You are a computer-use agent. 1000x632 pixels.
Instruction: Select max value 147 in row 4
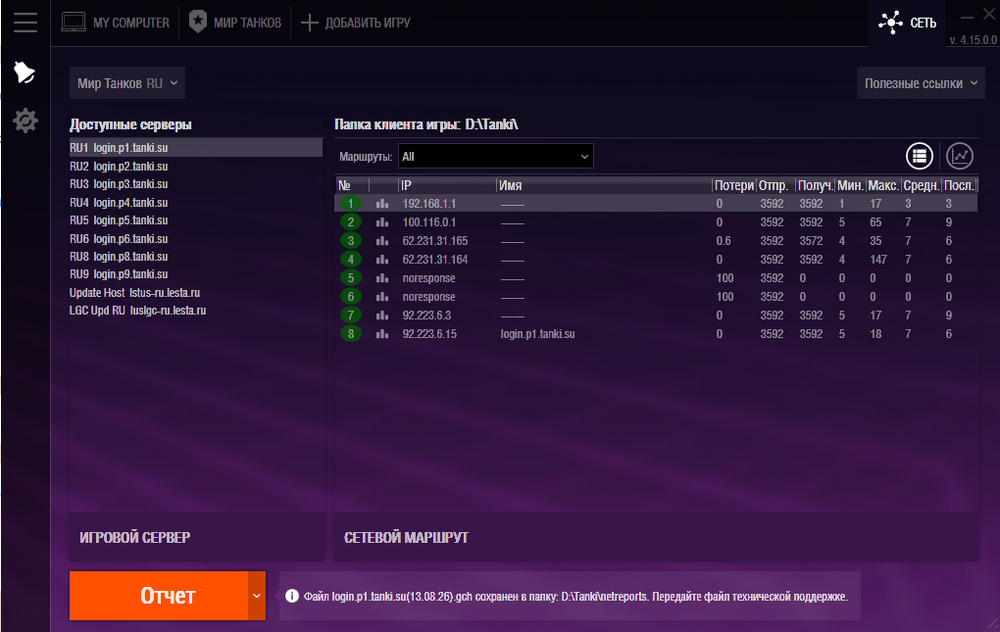coord(878,260)
